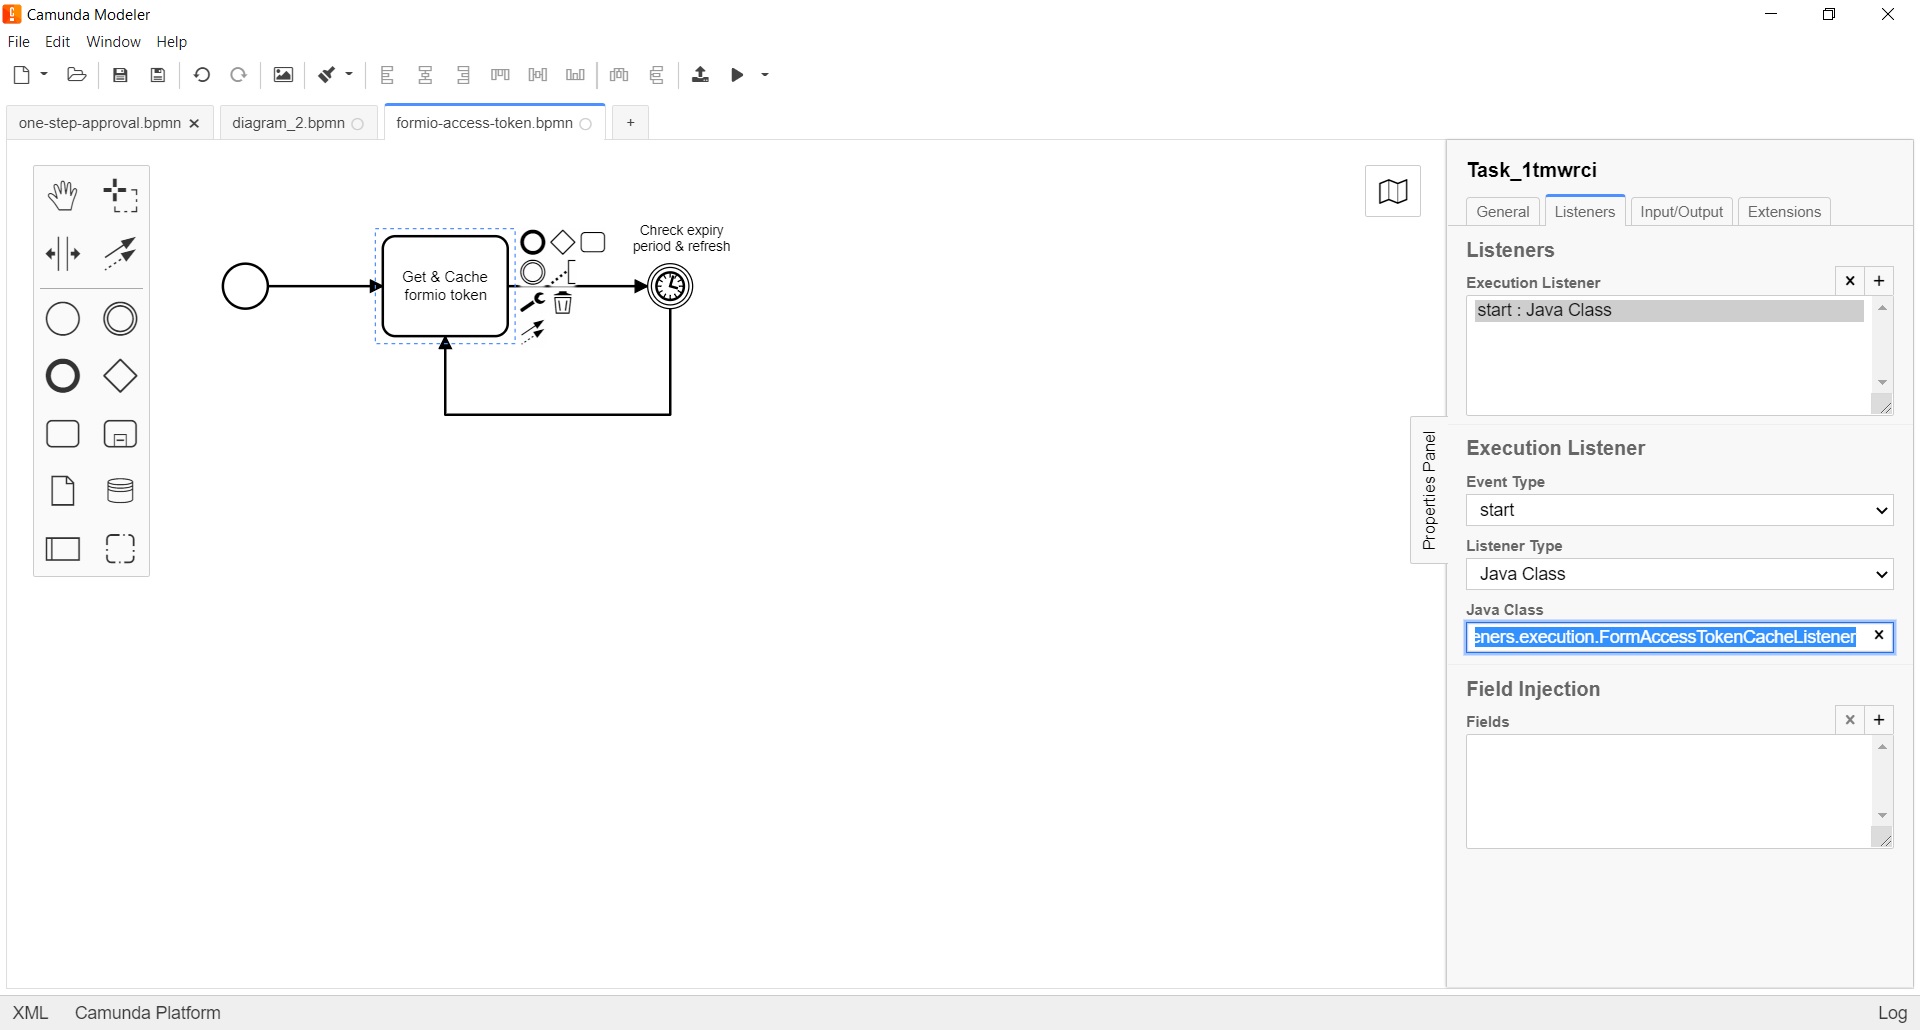Create an EndEvent from palette
This screenshot has height=1030, width=1920.
coord(63,376)
